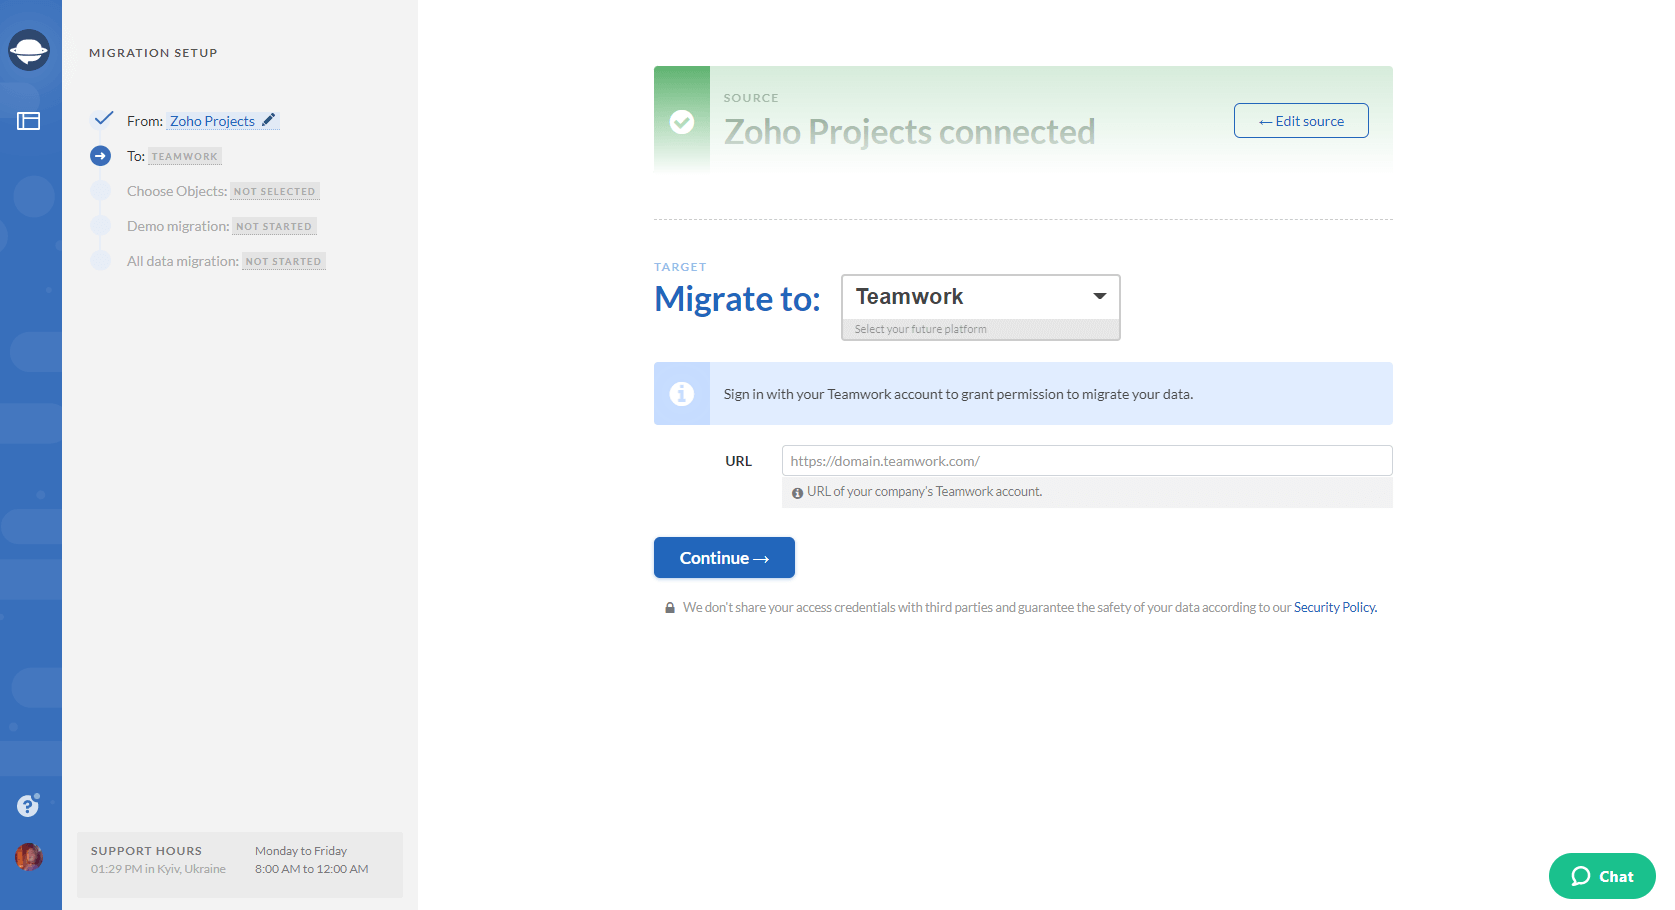Viewport: 1675px width, 910px height.
Task: Click the user profile avatar
Action: [x=29, y=857]
